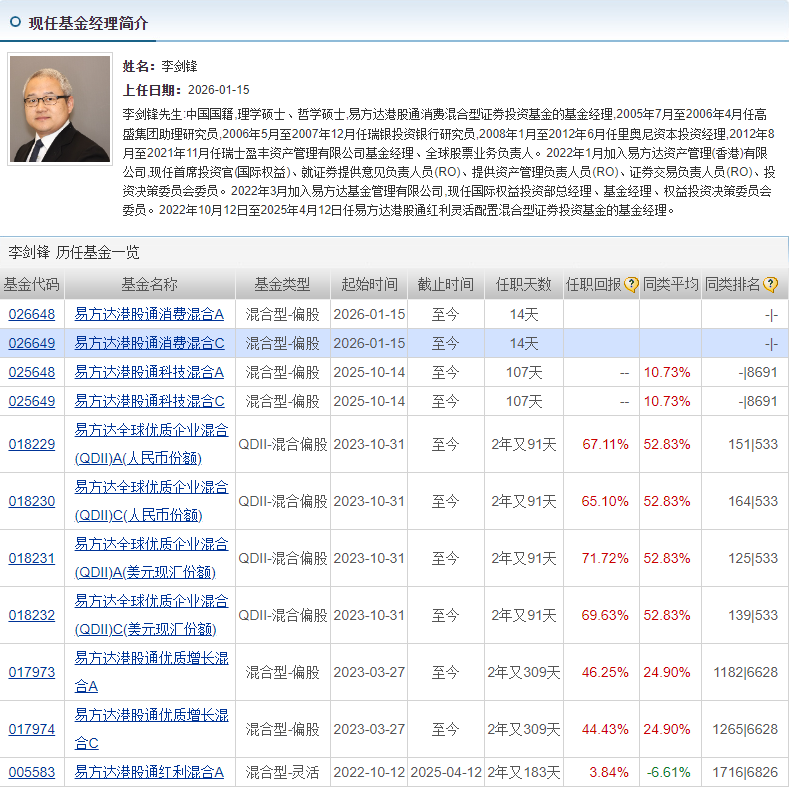Open fund code link 018230
This screenshot has height=800, width=792.
point(32,502)
